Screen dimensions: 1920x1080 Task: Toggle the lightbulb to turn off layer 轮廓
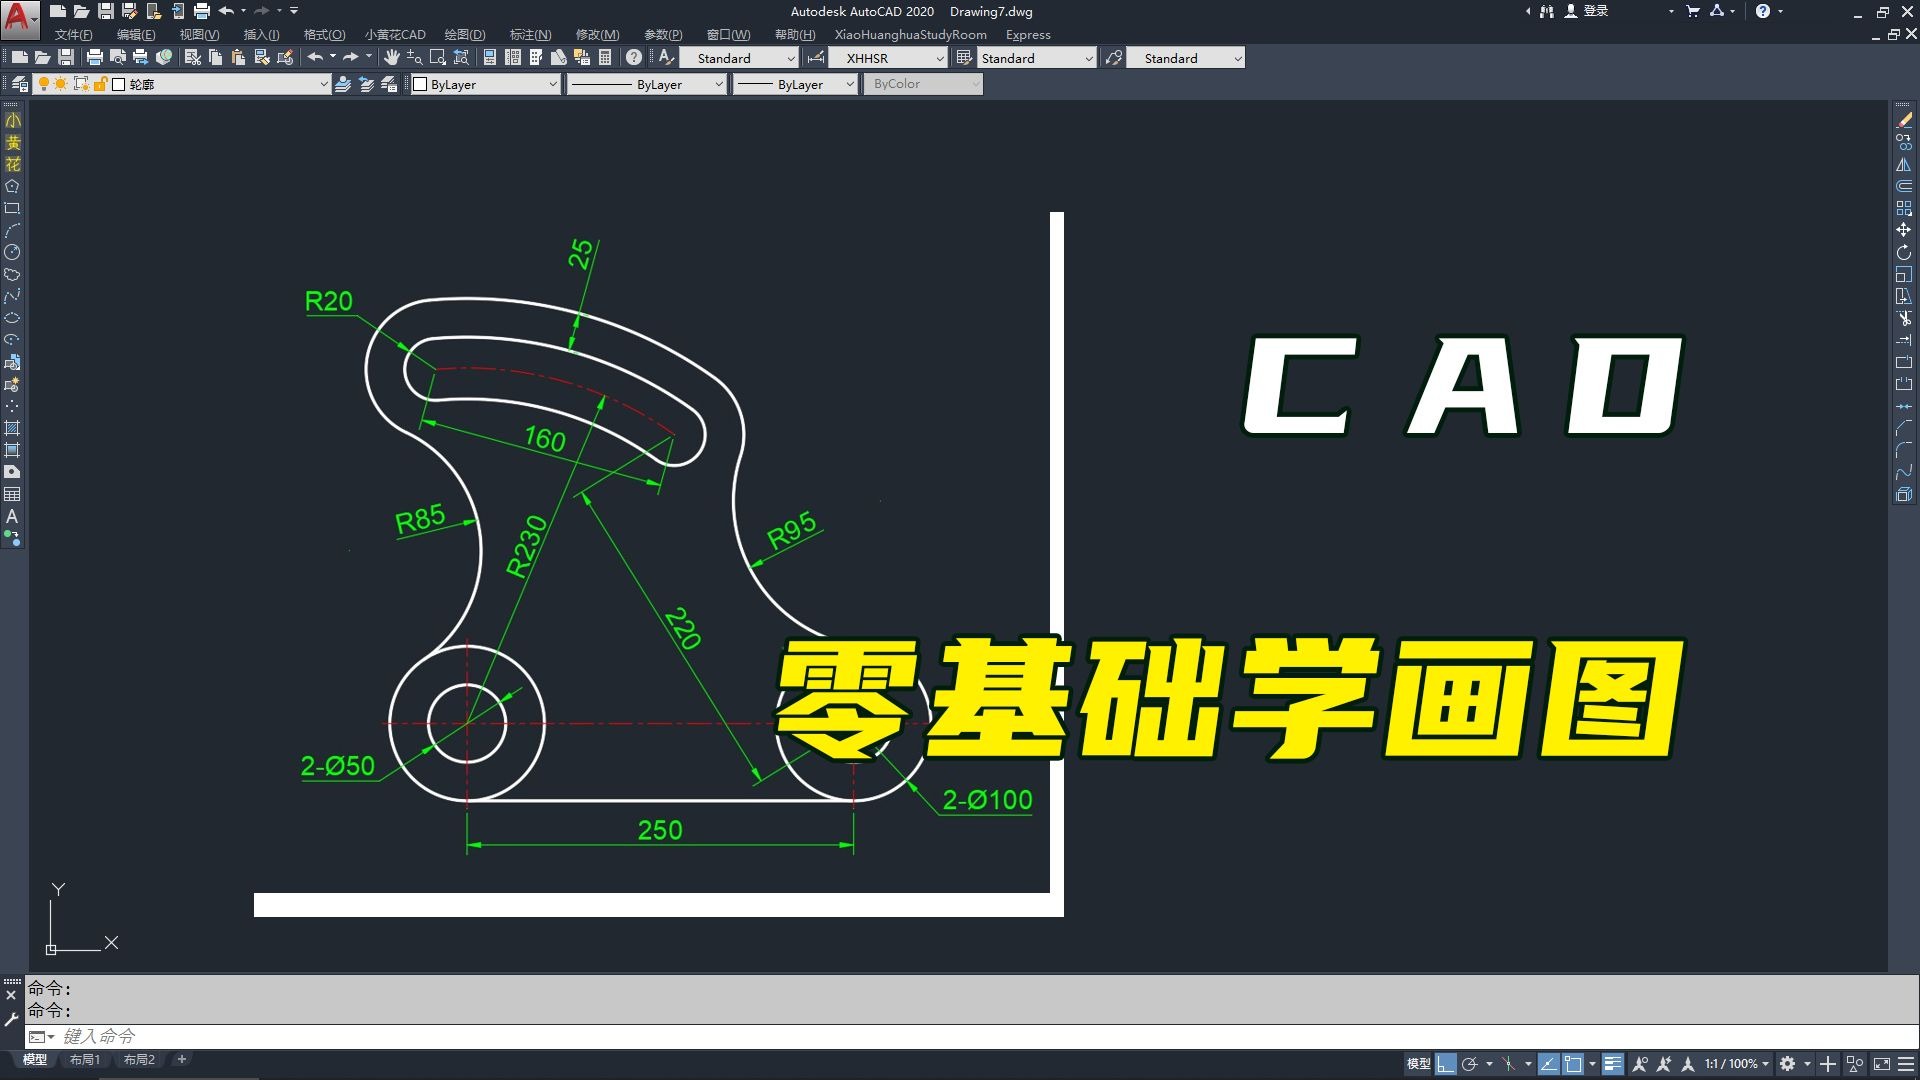click(44, 84)
